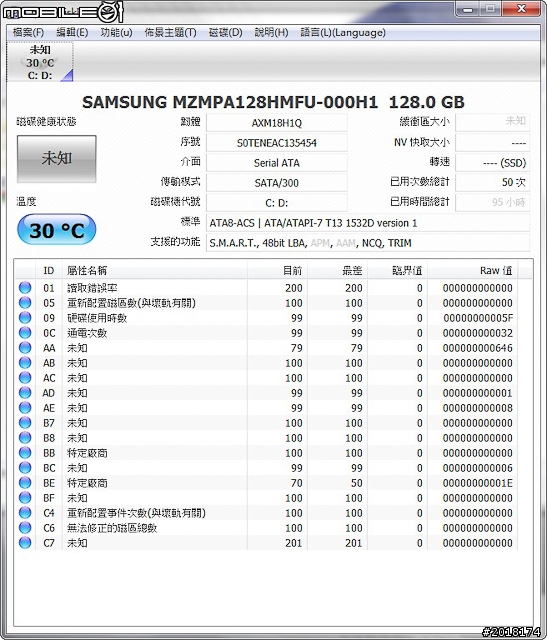Click status icon for attribute 01

[25, 288]
